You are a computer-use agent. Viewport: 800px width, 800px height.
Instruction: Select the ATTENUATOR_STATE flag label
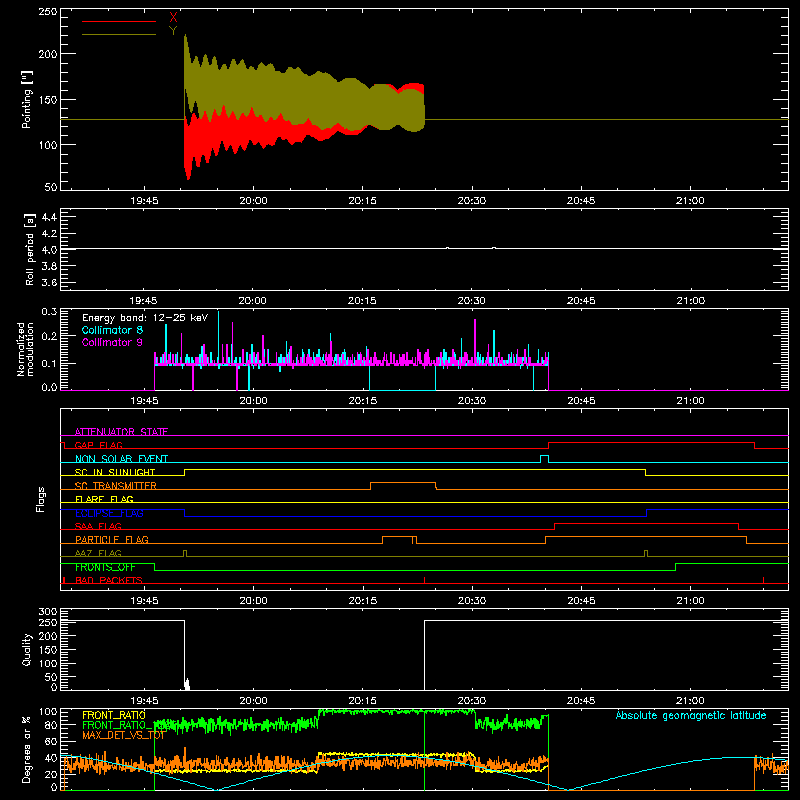tap(121, 432)
